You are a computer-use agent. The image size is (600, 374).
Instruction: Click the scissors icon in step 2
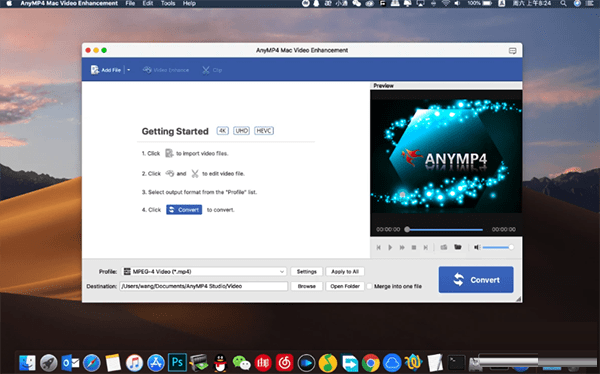pyautogui.click(x=195, y=174)
